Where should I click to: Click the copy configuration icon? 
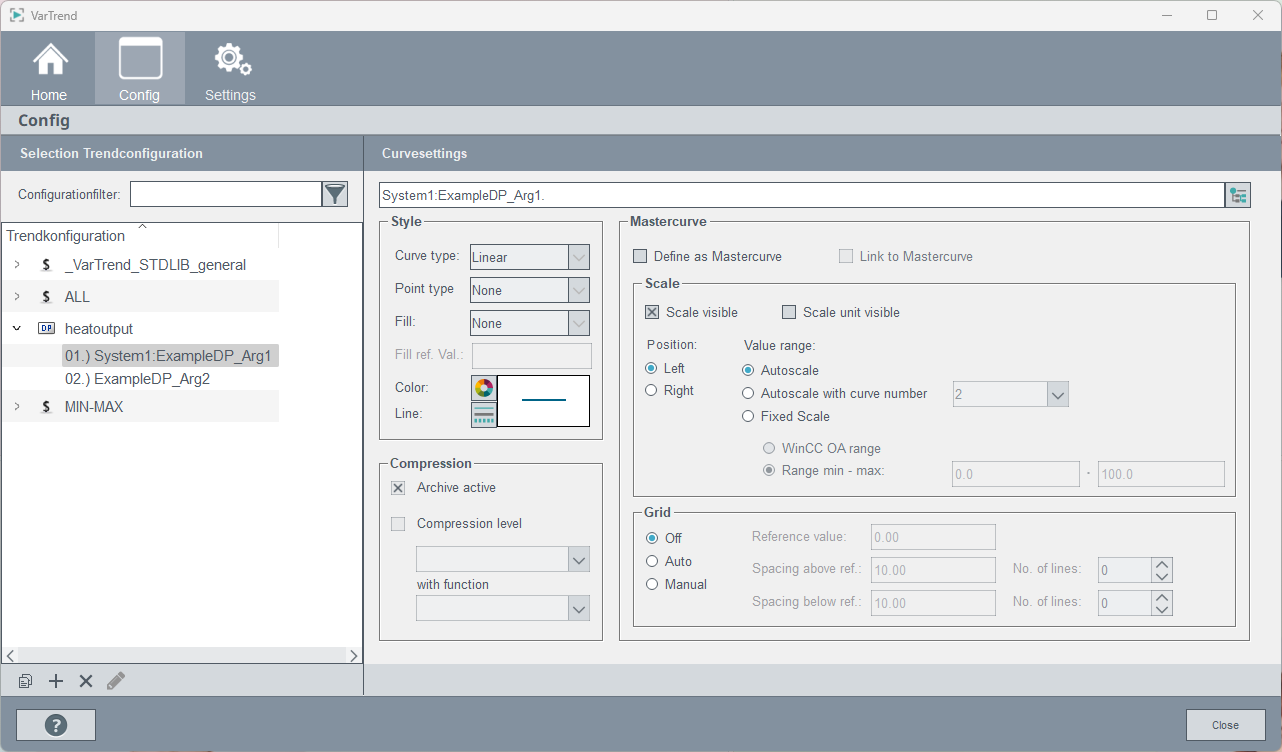point(26,681)
